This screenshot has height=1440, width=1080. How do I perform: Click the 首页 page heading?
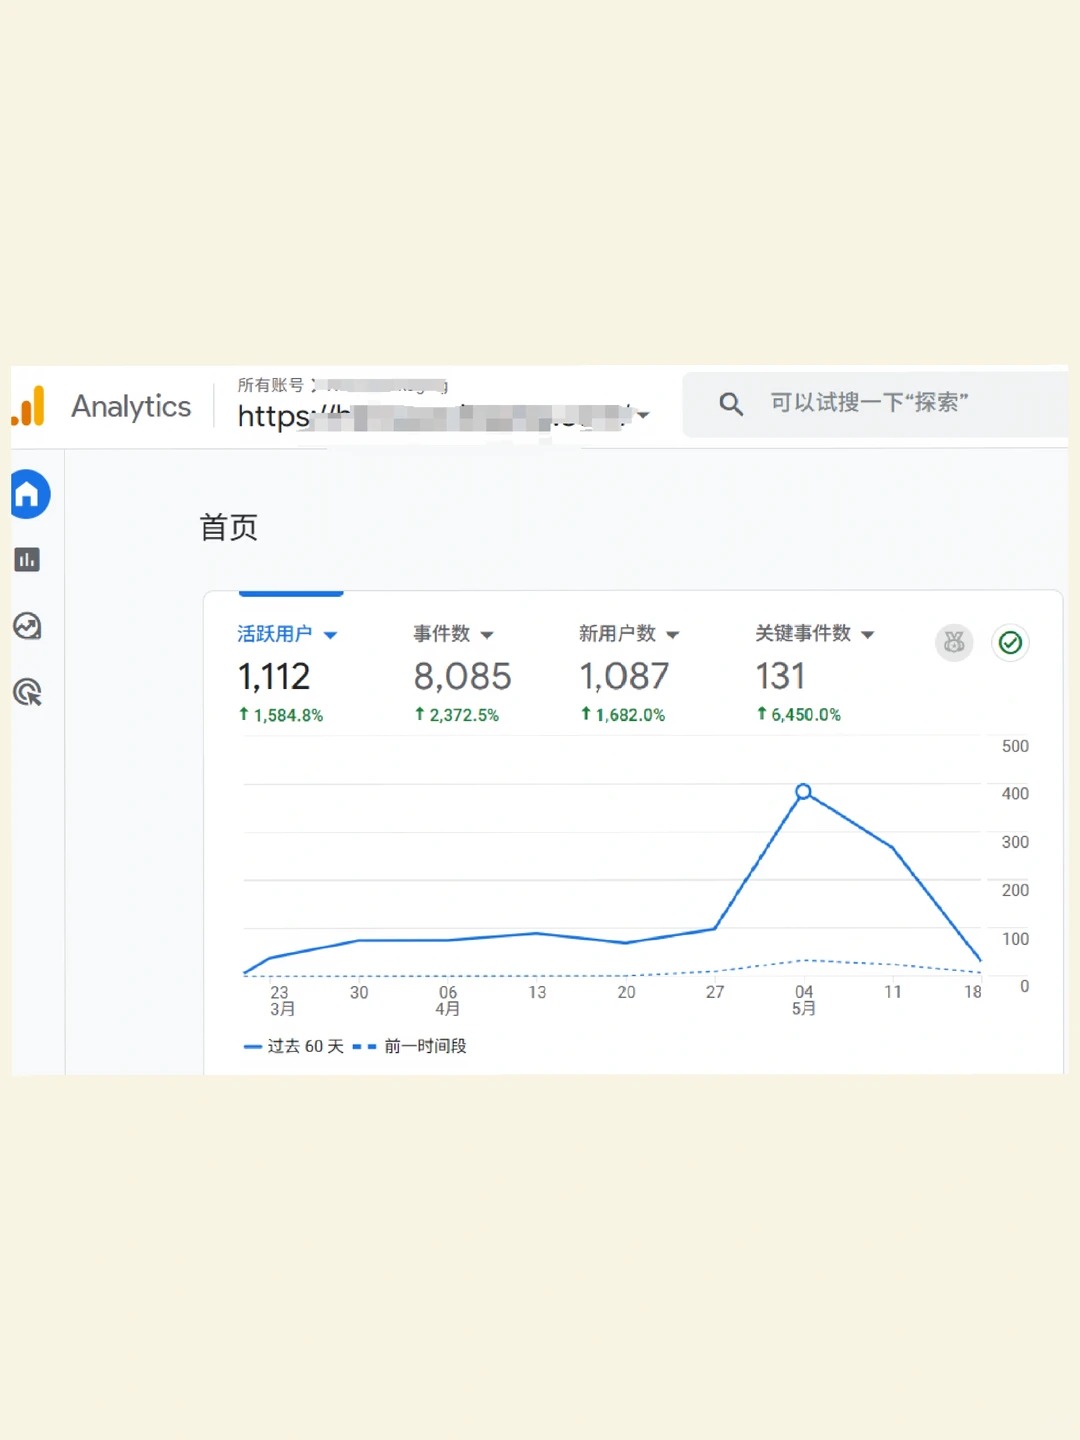[x=229, y=527]
